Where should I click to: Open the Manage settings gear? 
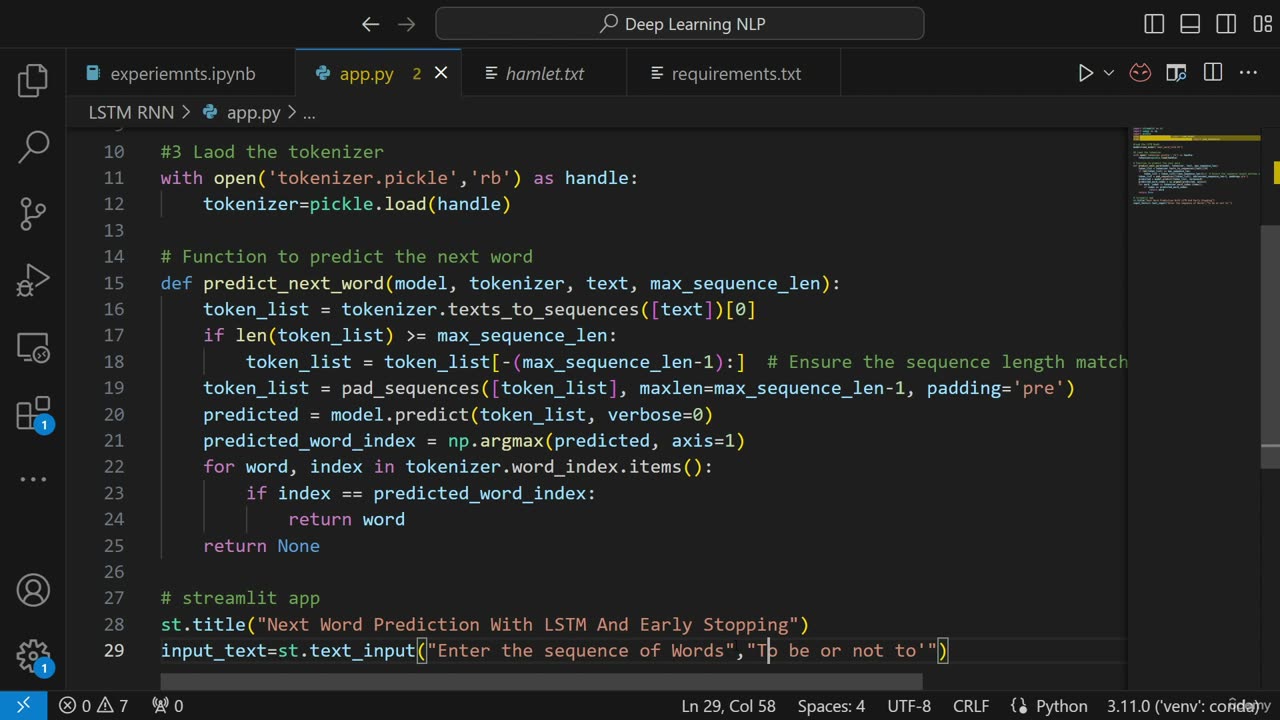click(x=33, y=656)
